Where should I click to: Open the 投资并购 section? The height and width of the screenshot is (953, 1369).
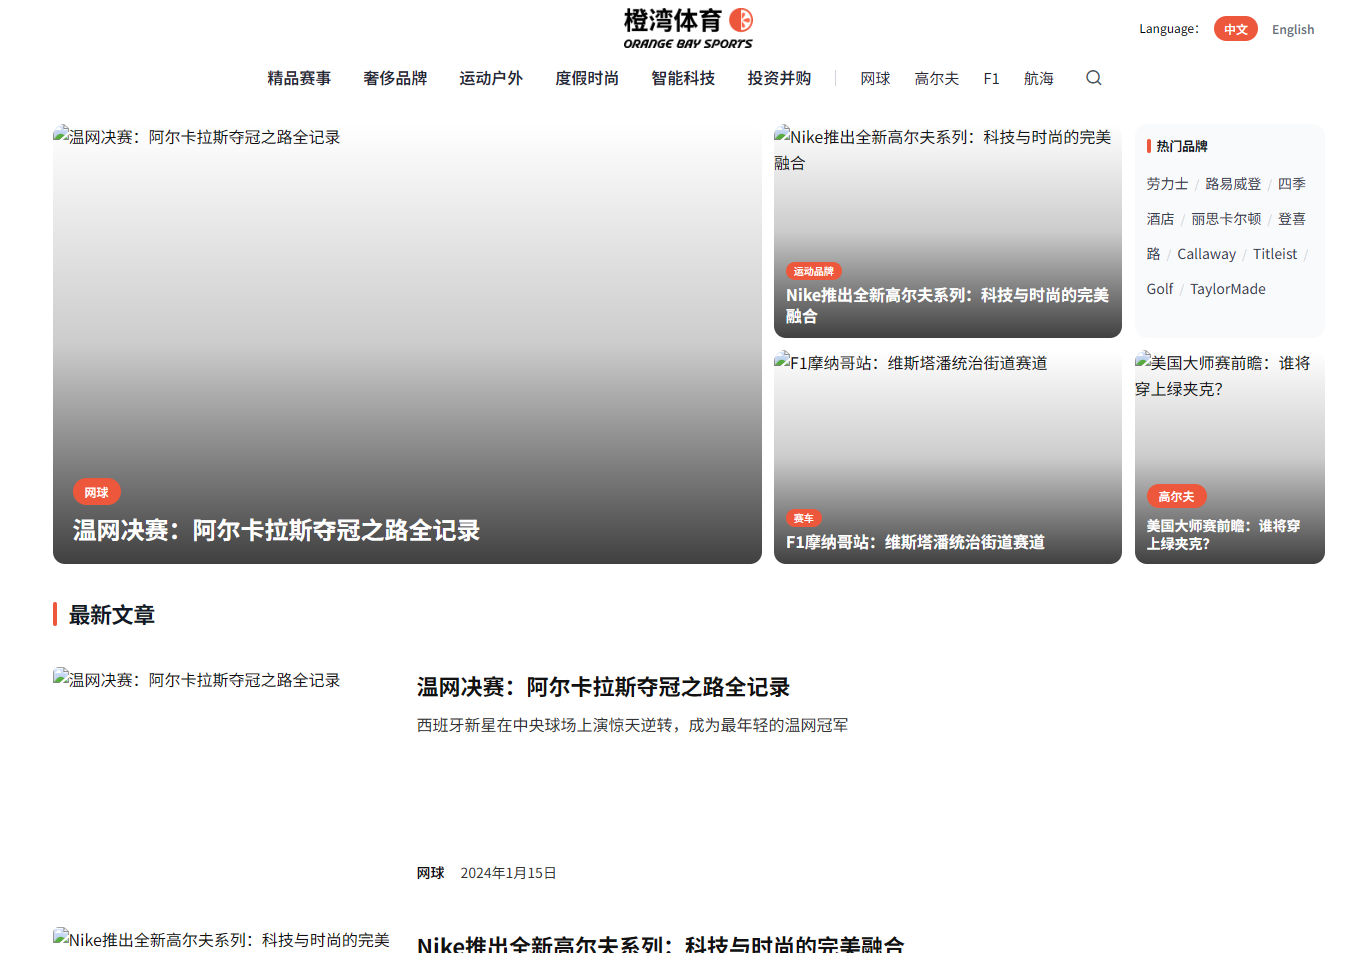[x=779, y=78]
